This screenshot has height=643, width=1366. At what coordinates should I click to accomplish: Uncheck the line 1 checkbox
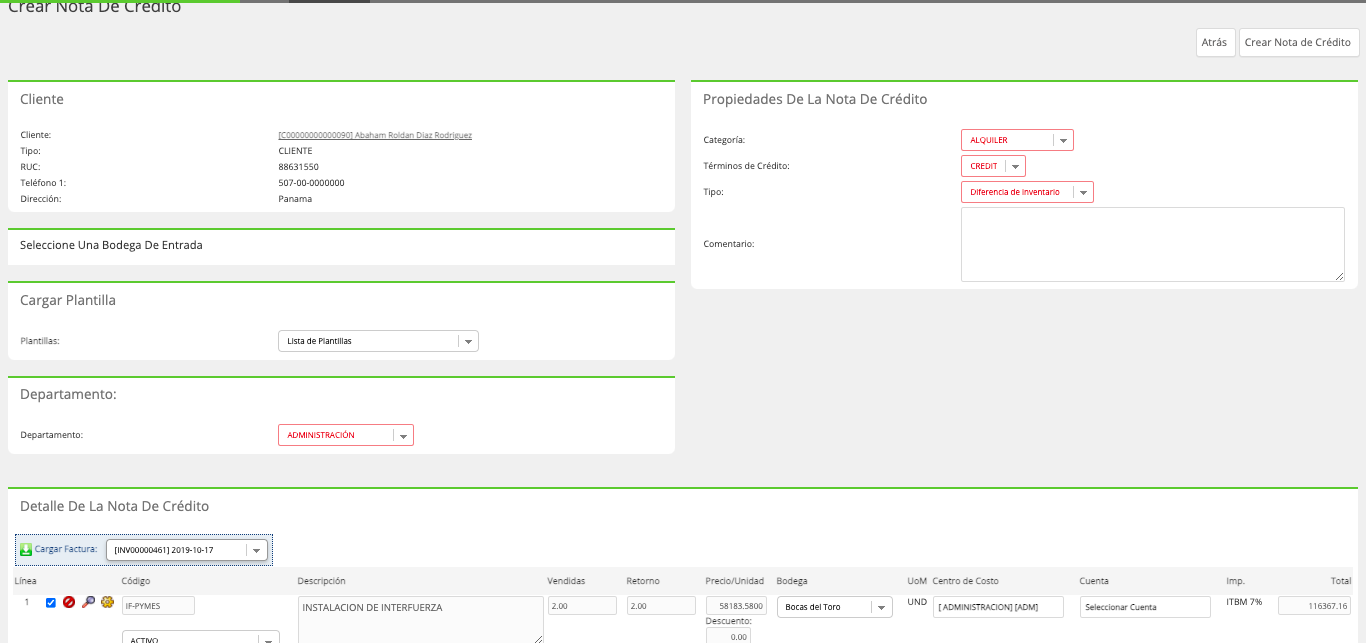[51, 602]
